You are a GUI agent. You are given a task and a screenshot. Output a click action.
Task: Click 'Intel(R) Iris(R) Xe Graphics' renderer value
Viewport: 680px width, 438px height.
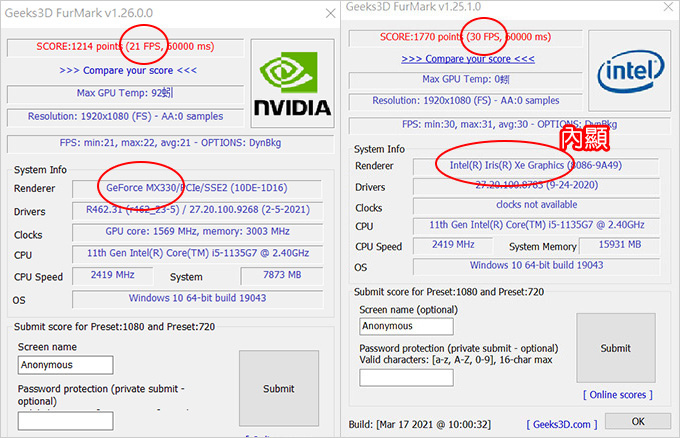(536, 165)
